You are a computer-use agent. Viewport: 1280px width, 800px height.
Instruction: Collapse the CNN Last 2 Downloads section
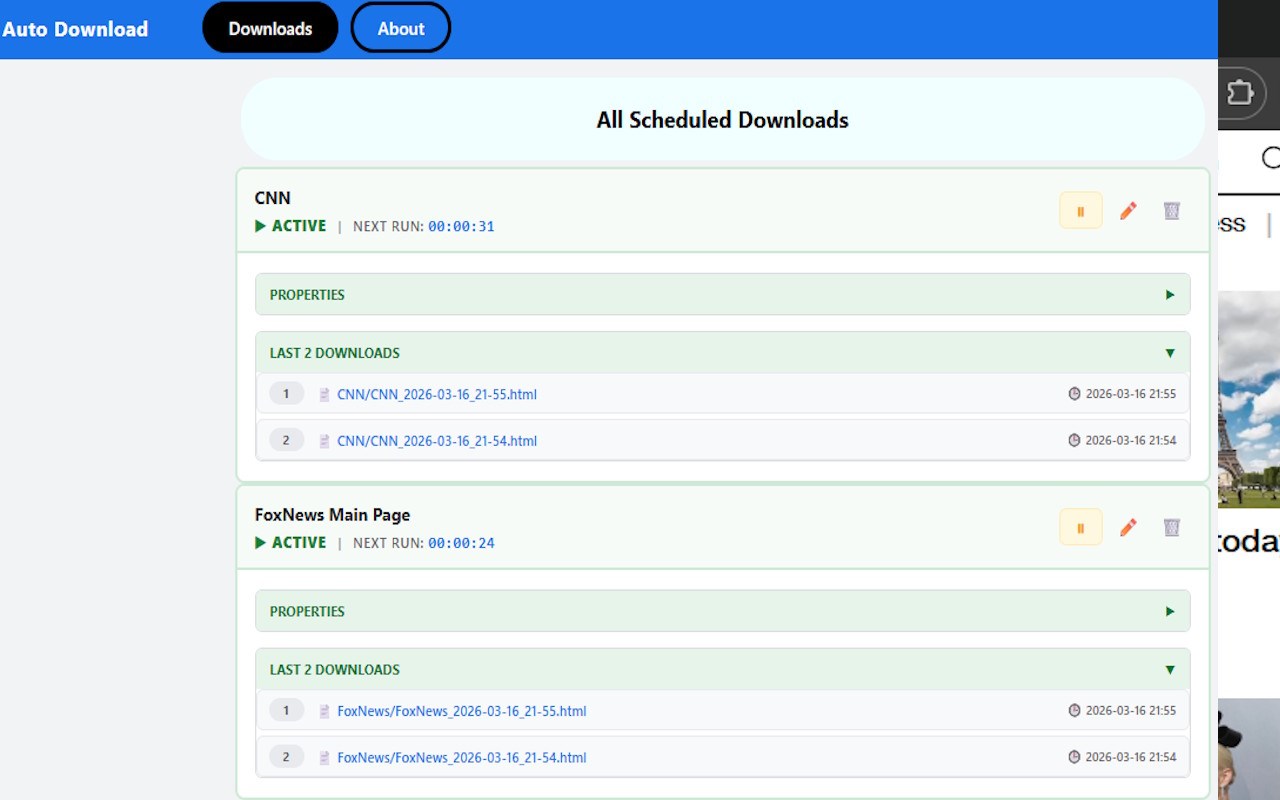point(723,353)
